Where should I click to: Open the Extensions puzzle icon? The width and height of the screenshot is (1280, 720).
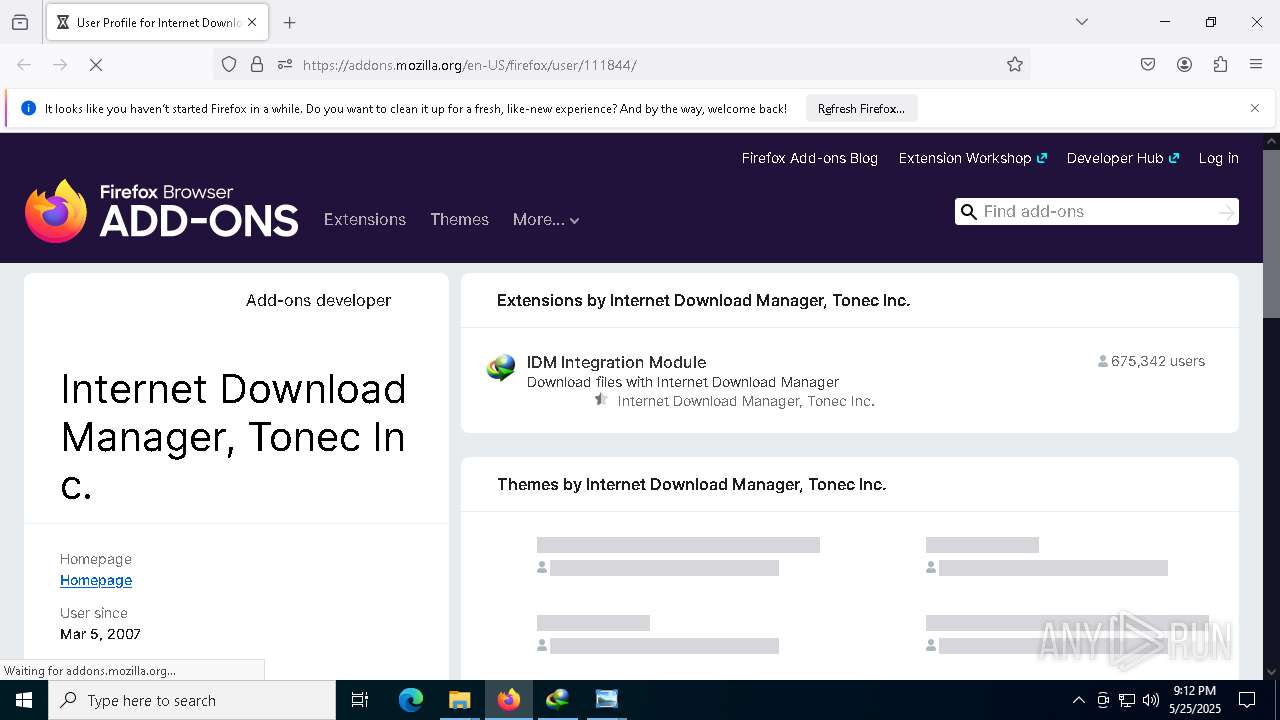pos(1220,65)
